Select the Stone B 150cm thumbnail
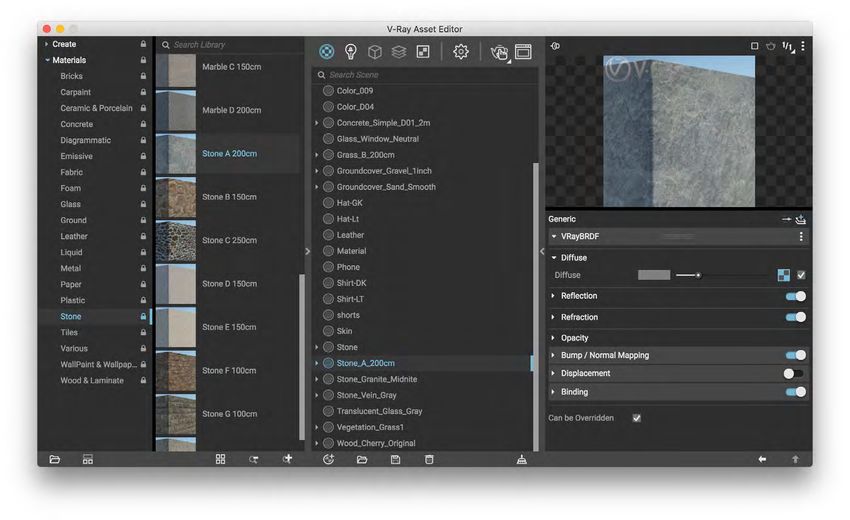Image resolution: width=850 pixels, height=520 pixels. click(x=176, y=197)
